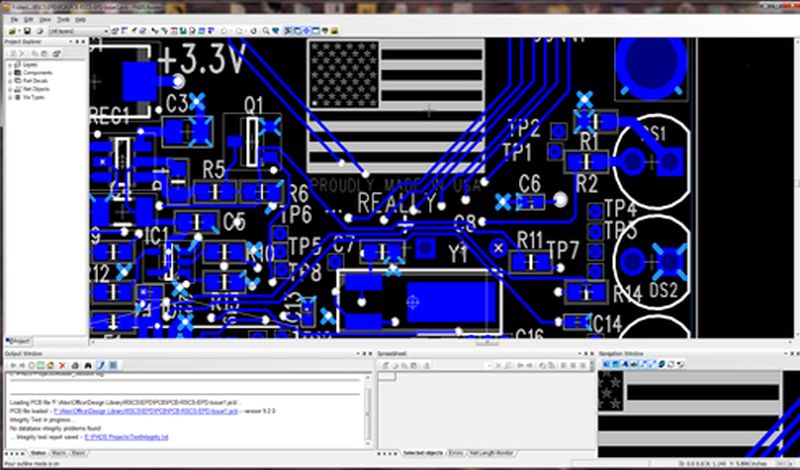Click the green globe icon in Navigation toolbar

662,364
